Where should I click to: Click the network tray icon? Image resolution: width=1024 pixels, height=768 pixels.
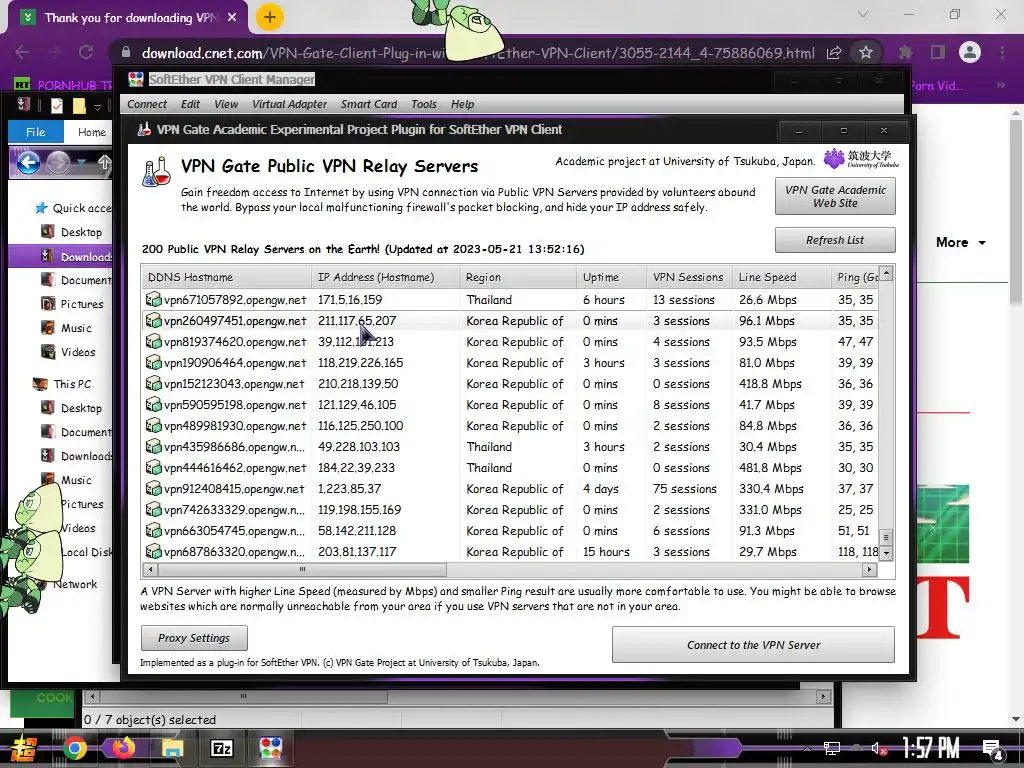[831, 749]
